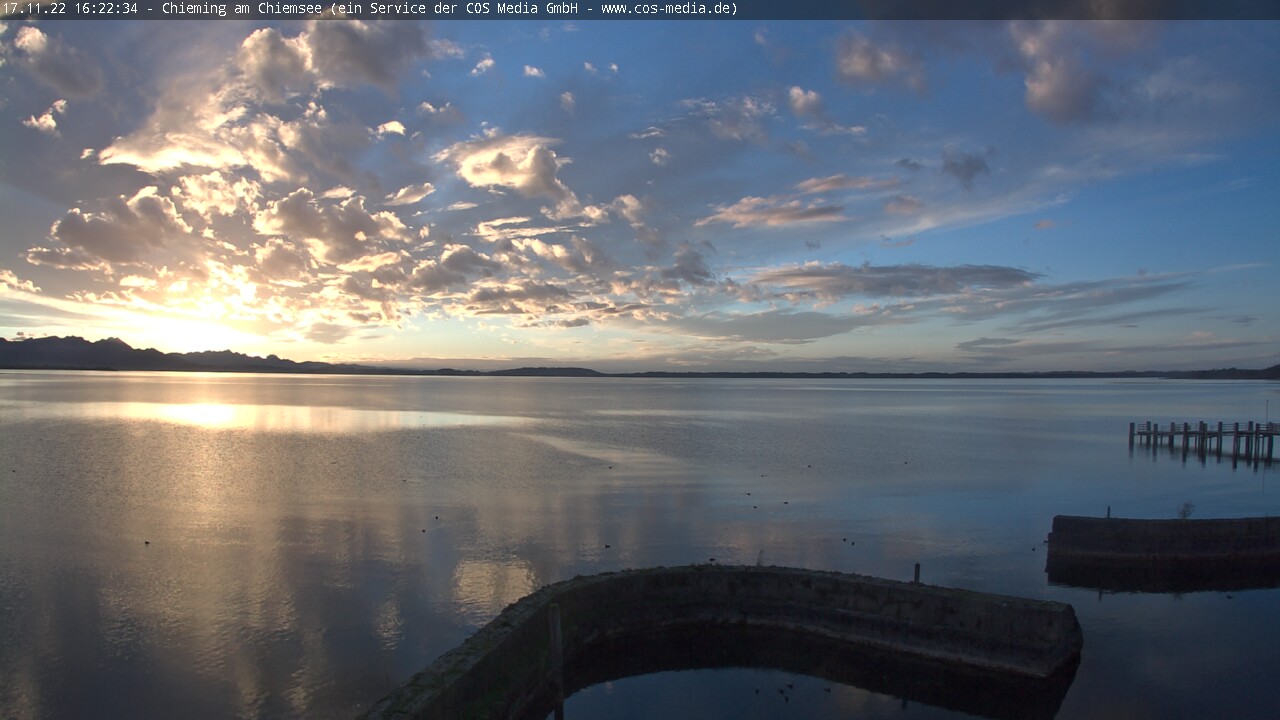The image size is (1280, 720).
Task: Click the 17.11.22 date stamp
Action: pyautogui.click(x=30, y=9)
